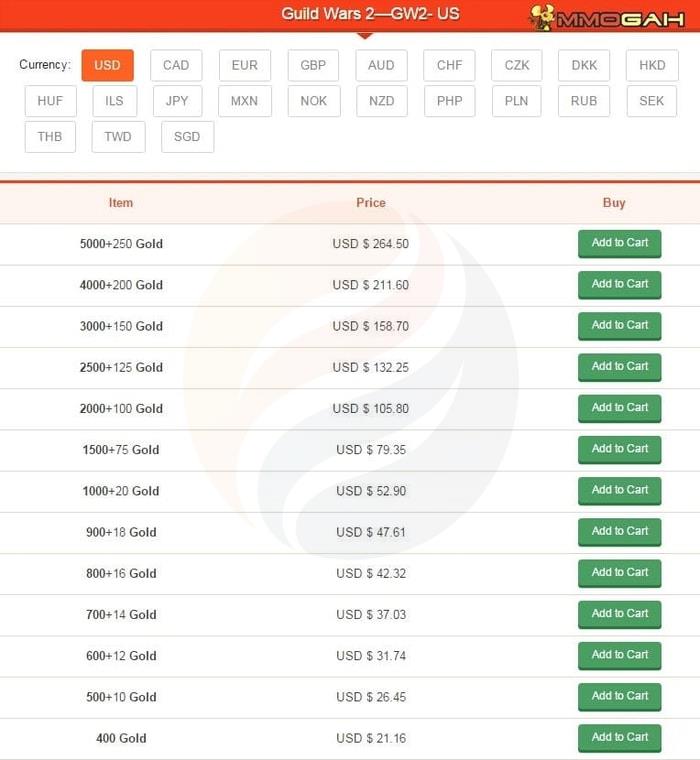Screen dimensions: 700x760
Task: Add 2500+125 Gold to cart
Action: [619, 366]
